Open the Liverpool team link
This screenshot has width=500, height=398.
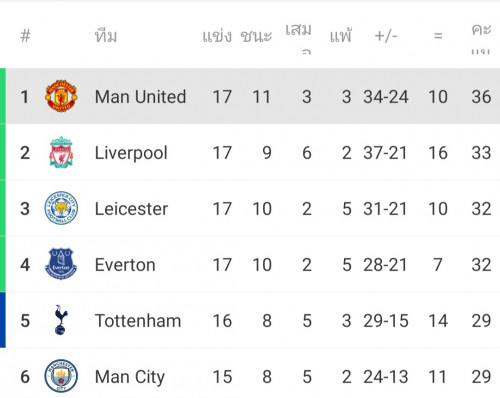click(x=131, y=153)
